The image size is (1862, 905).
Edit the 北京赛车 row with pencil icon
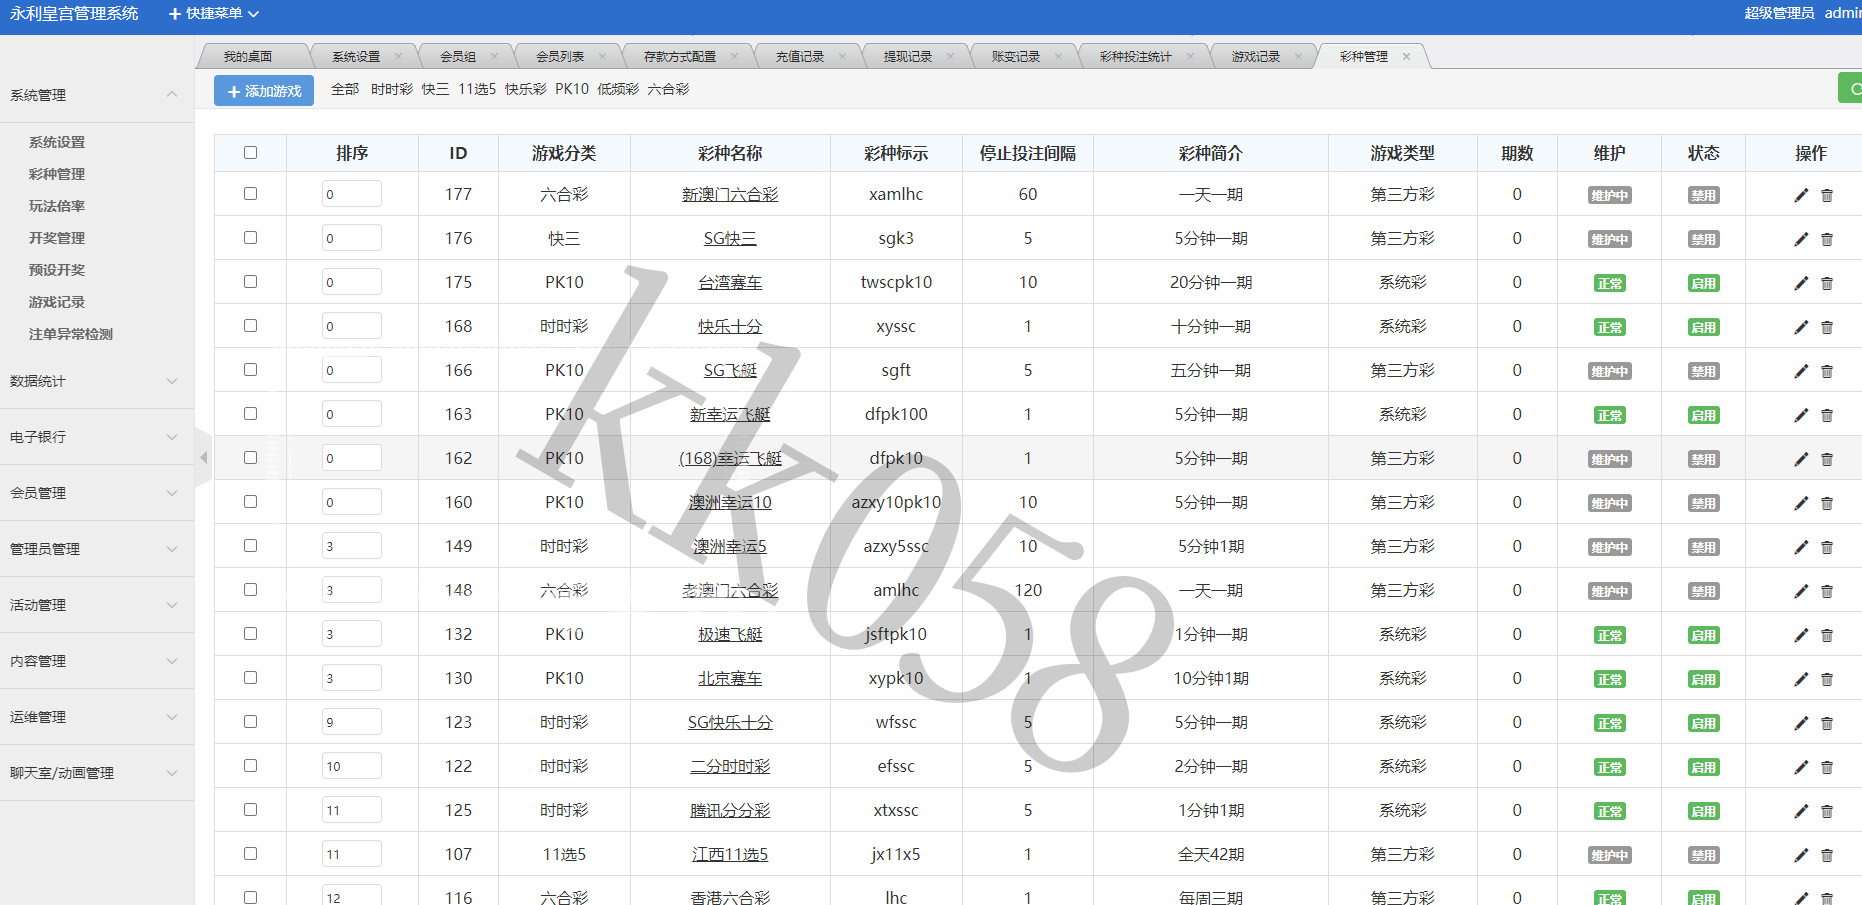(1801, 679)
